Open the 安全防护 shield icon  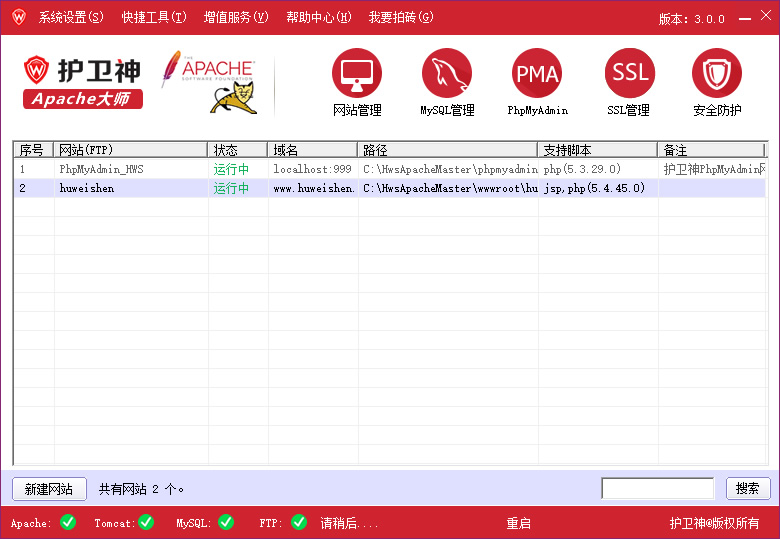pyautogui.click(x=717, y=73)
